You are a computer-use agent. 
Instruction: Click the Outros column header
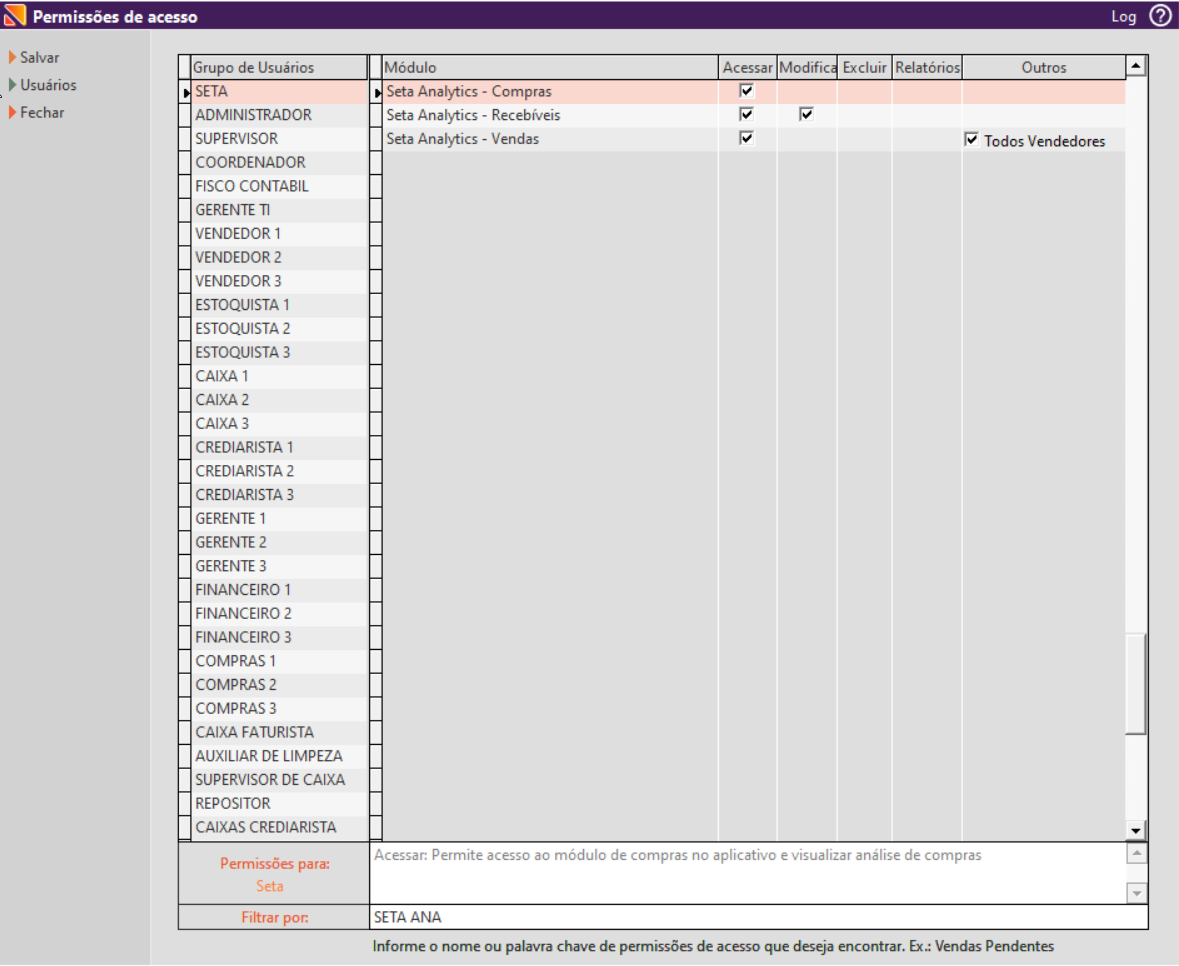[x=1044, y=68]
